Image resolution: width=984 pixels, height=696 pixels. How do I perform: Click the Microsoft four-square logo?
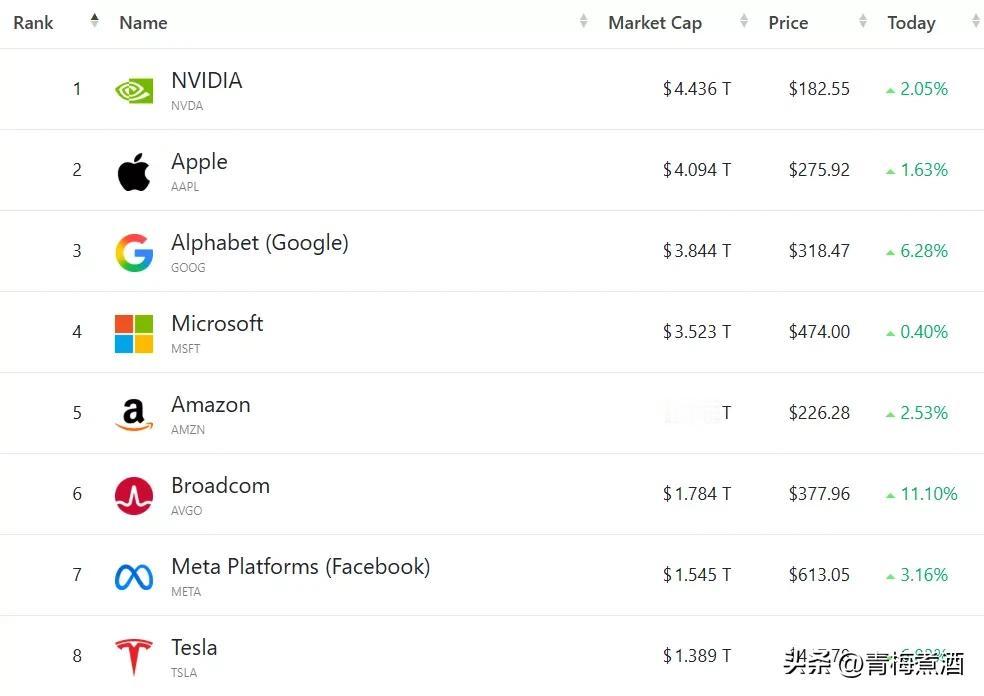coord(134,334)
